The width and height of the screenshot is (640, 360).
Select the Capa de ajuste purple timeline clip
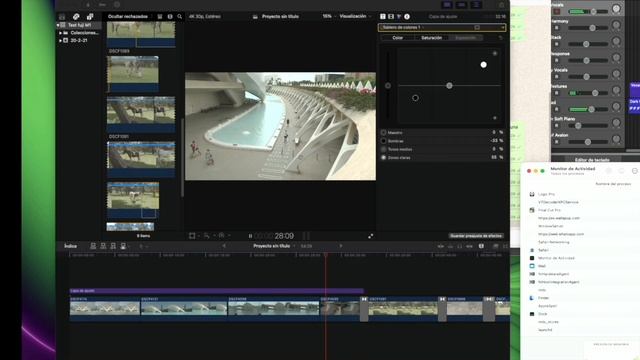217,291
